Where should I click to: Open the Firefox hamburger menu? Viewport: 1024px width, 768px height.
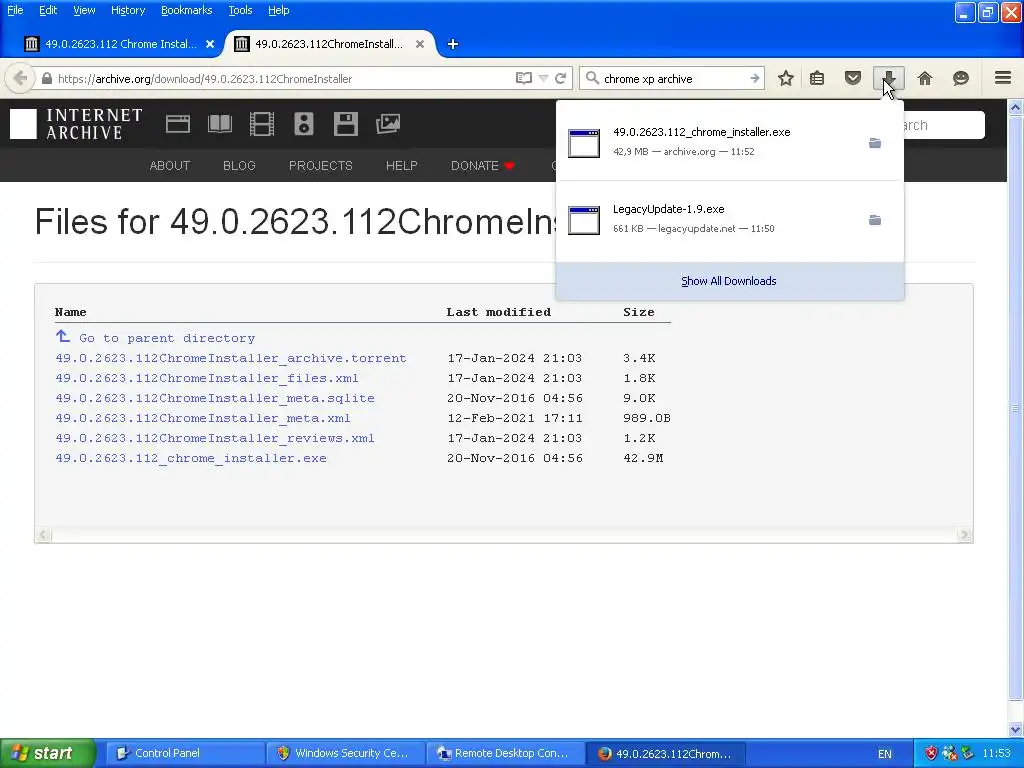(1003, 78)
